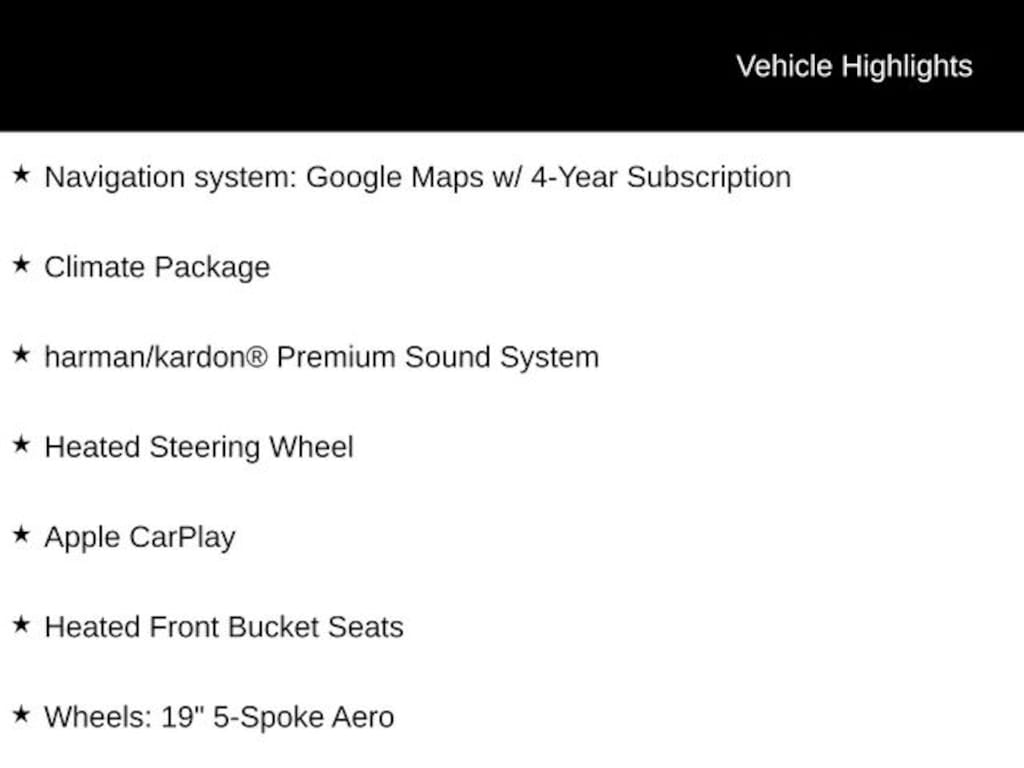Select the star beside Wheels 19" 5-Spoke Aero

click(x=21, y=715)
